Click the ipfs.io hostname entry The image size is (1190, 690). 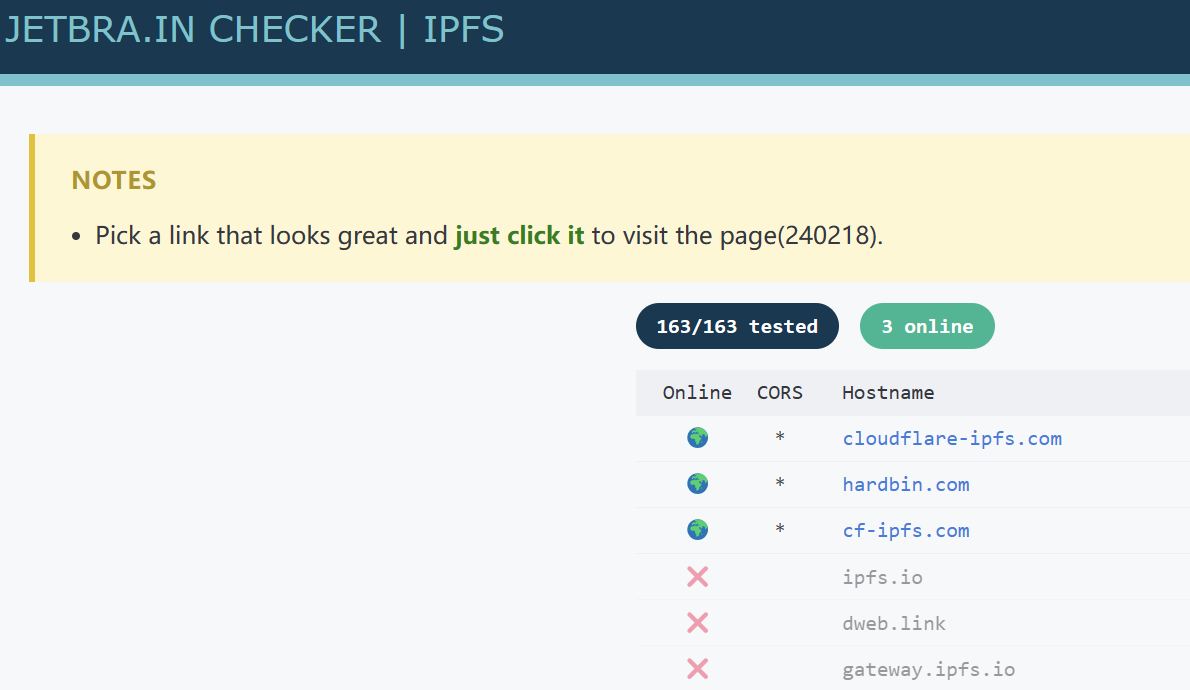click(x=882, y=577)
